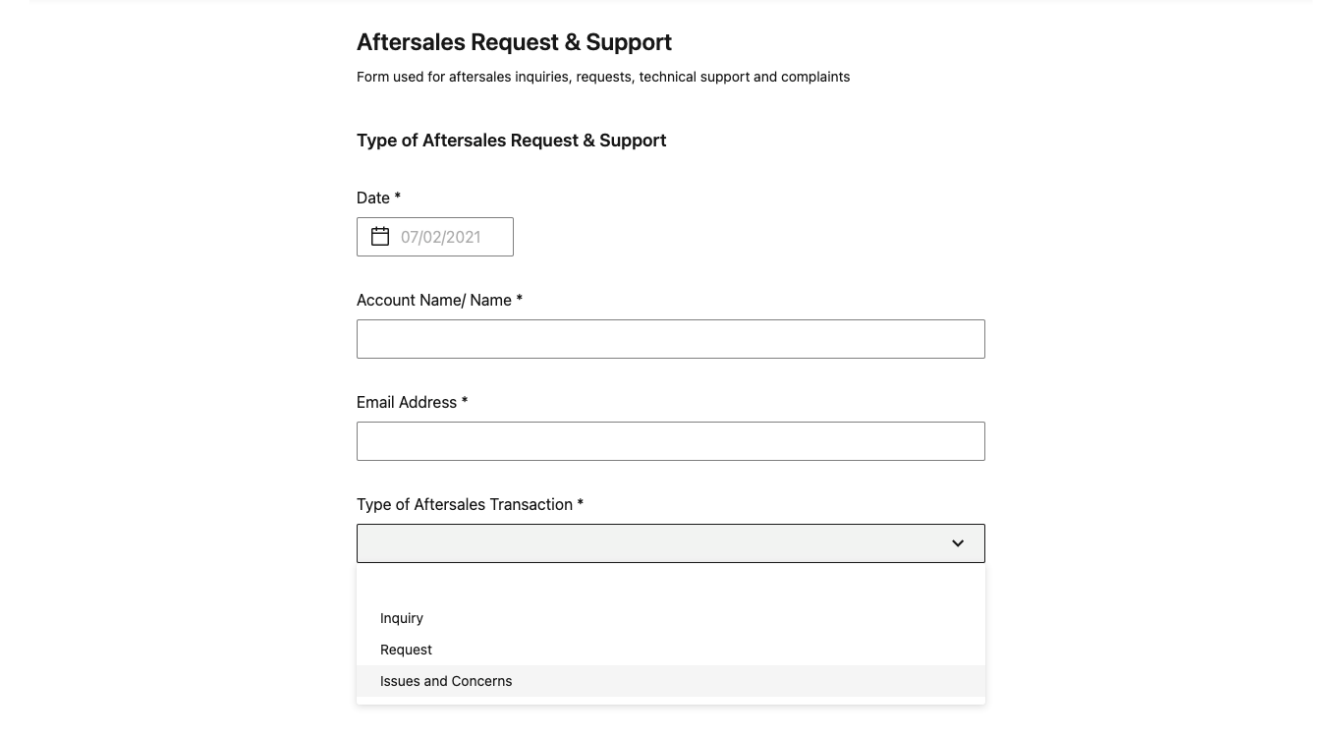Screen dimensions: 1339x737
Task: Open the calendar icon in Date field
Action: coord(379,237)
